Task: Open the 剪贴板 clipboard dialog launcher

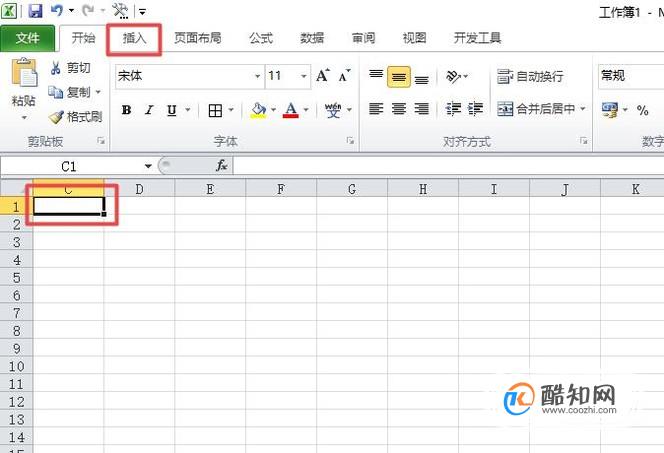Action: tap(101, 141)
